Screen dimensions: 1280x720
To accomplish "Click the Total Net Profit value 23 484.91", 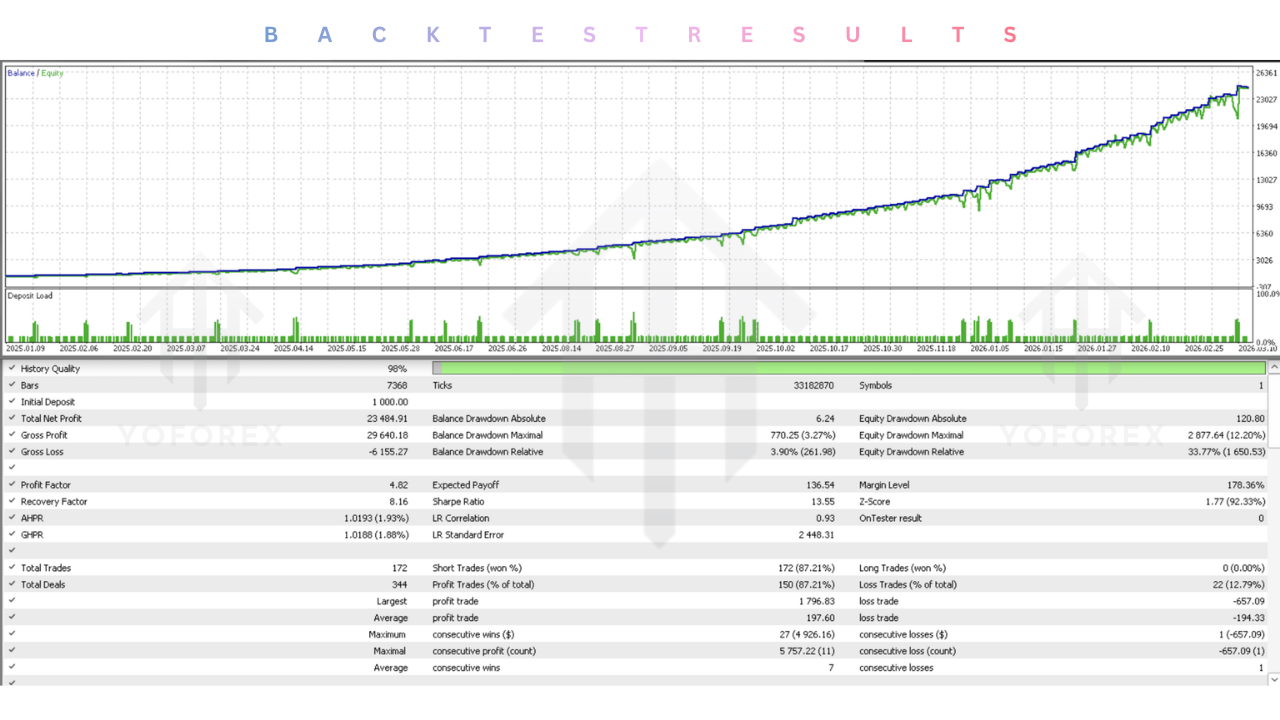I will (387, 419).
